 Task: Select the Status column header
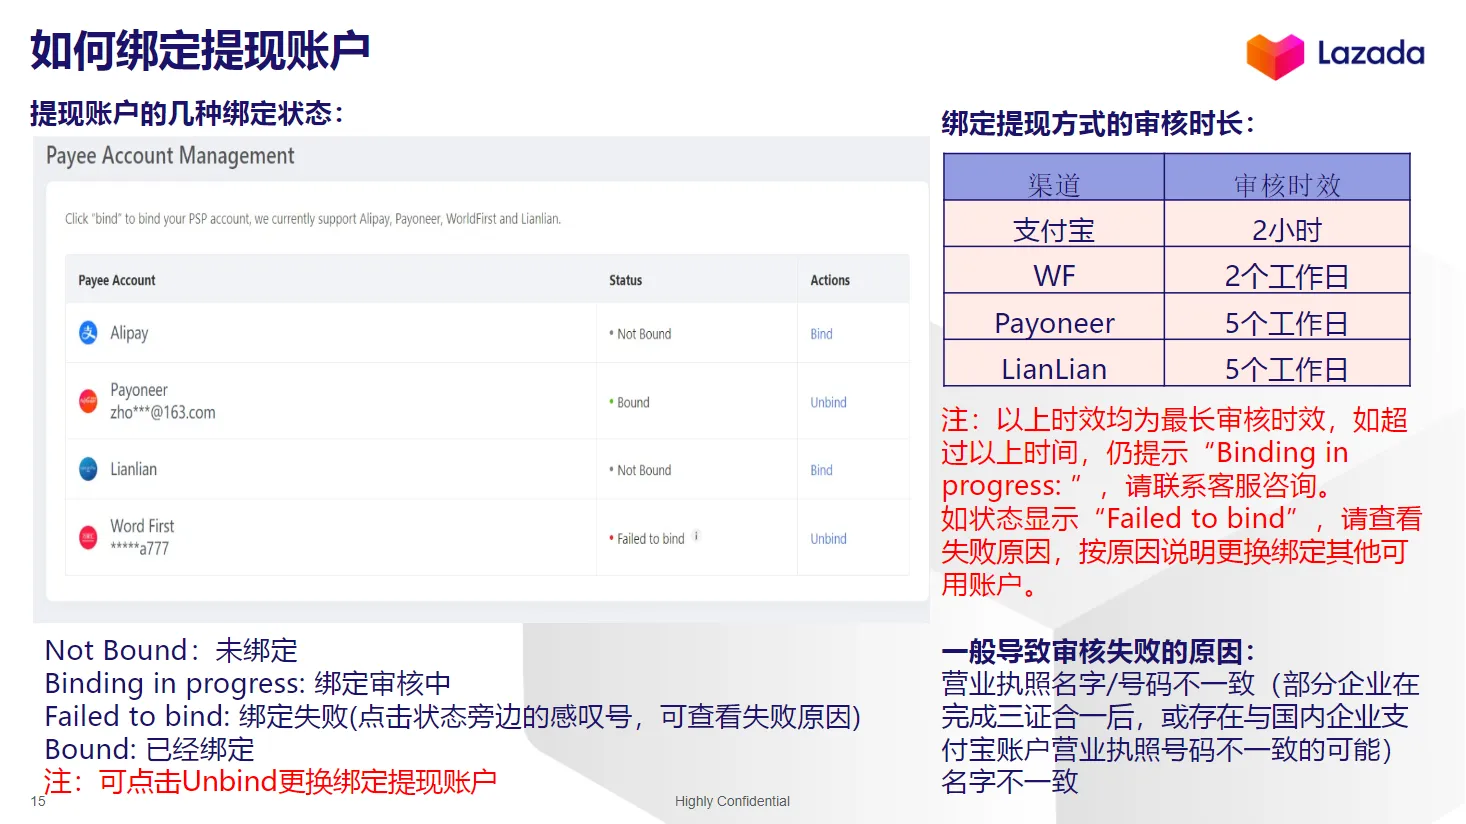tap(624, 279)
